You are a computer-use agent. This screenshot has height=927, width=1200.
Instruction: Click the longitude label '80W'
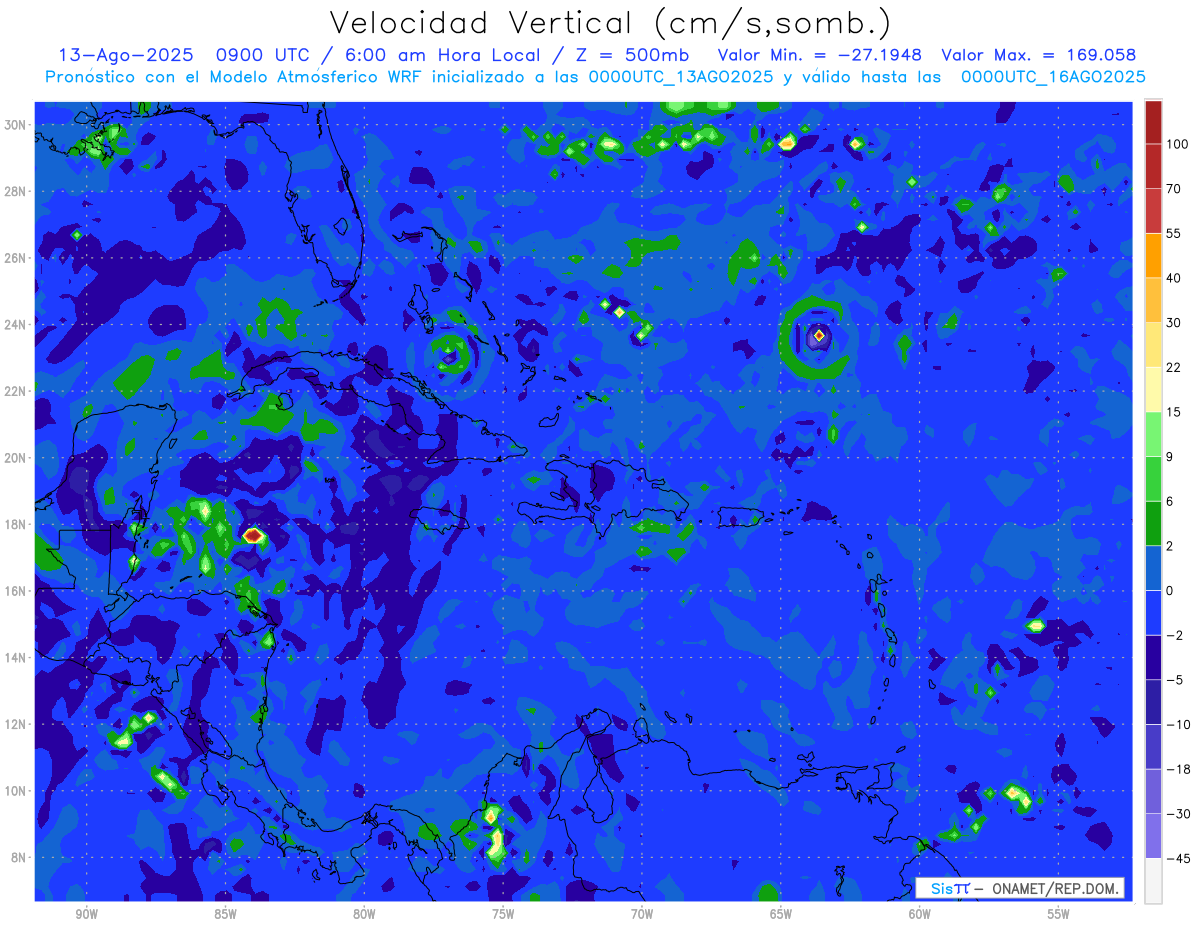364,914
